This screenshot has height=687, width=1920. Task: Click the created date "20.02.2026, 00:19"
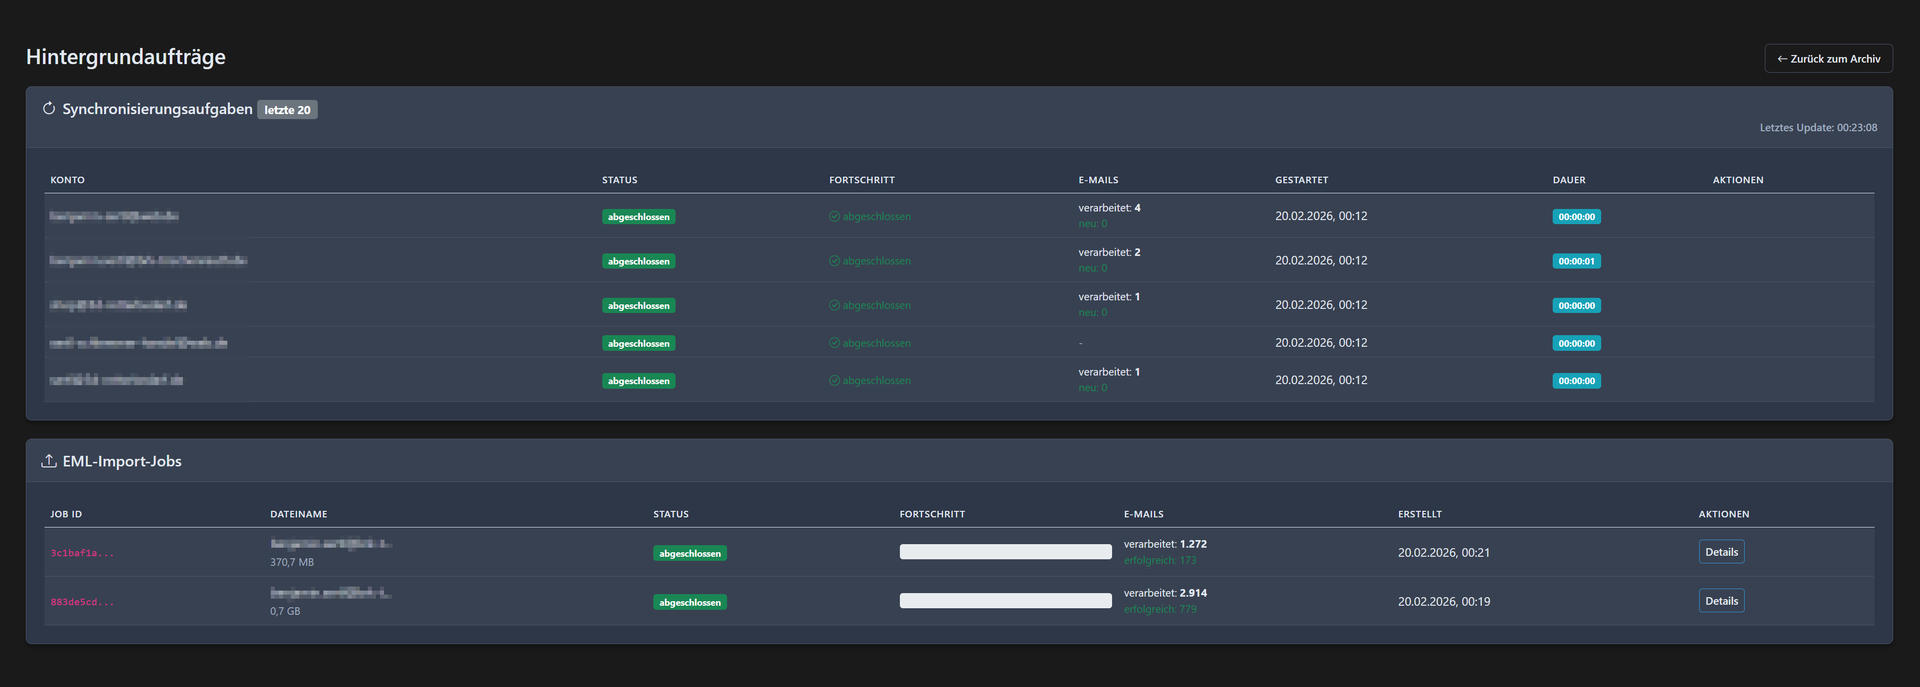[x=1444, y=601]
